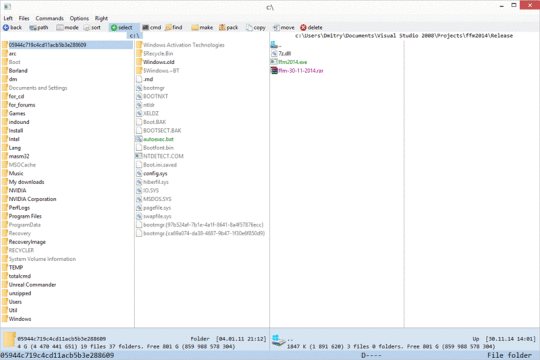Open the Options menu
The height and width of the screenshot is (360, 540).
coord(79,18)
